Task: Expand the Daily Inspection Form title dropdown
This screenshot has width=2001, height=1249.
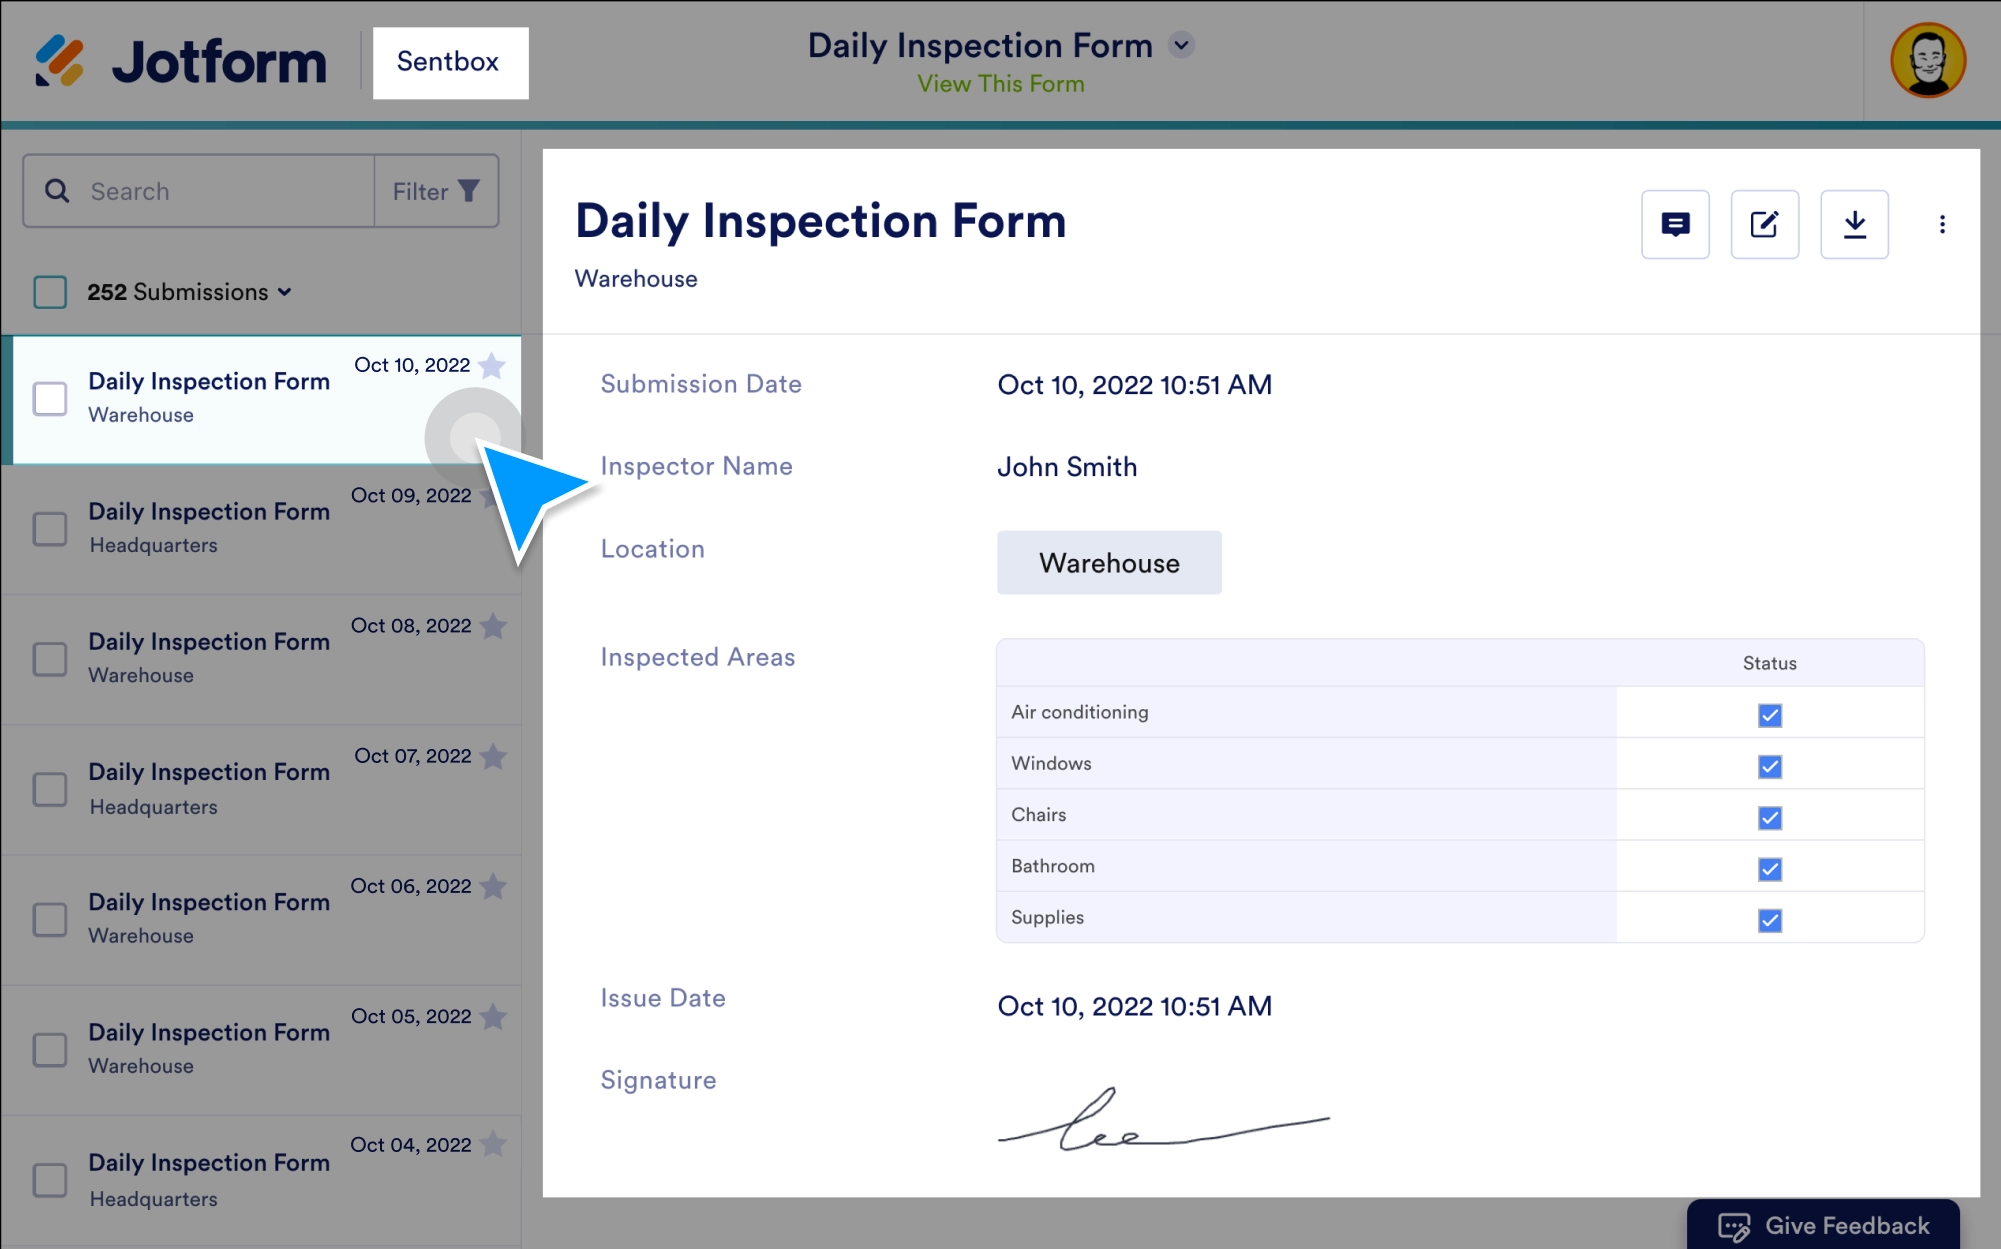Action: (x=1184, y=45)
